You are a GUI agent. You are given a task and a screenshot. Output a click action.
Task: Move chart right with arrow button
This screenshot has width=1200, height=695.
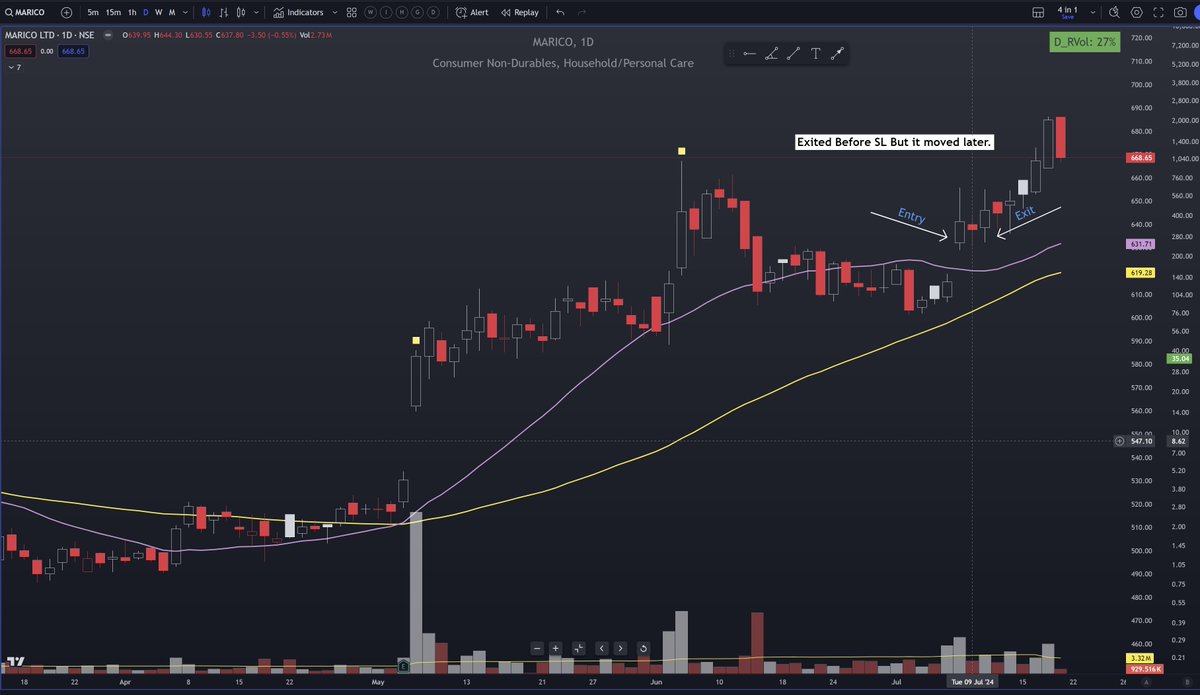(x=620, y=648)
